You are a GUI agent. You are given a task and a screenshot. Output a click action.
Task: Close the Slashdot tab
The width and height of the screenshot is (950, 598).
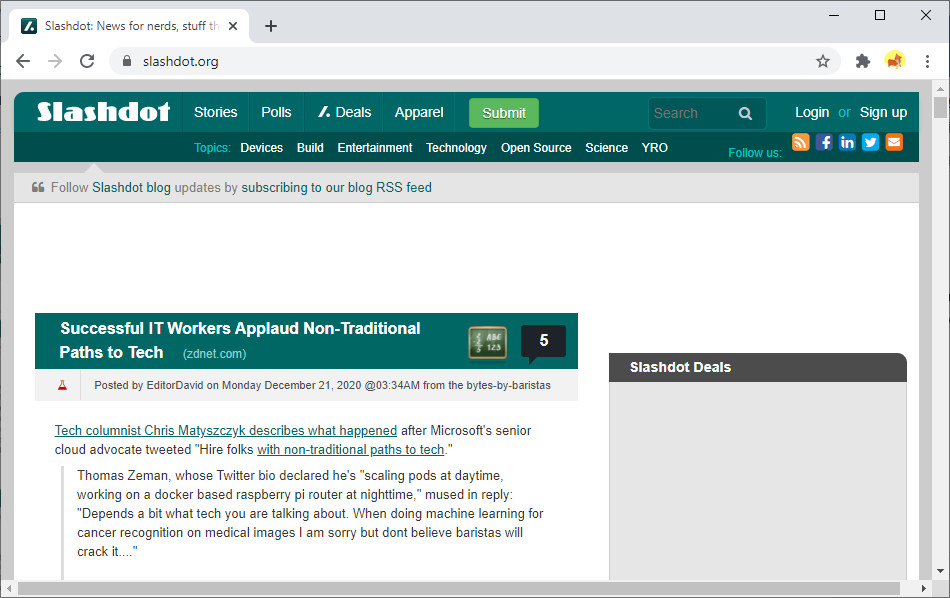tap(233, 26)
